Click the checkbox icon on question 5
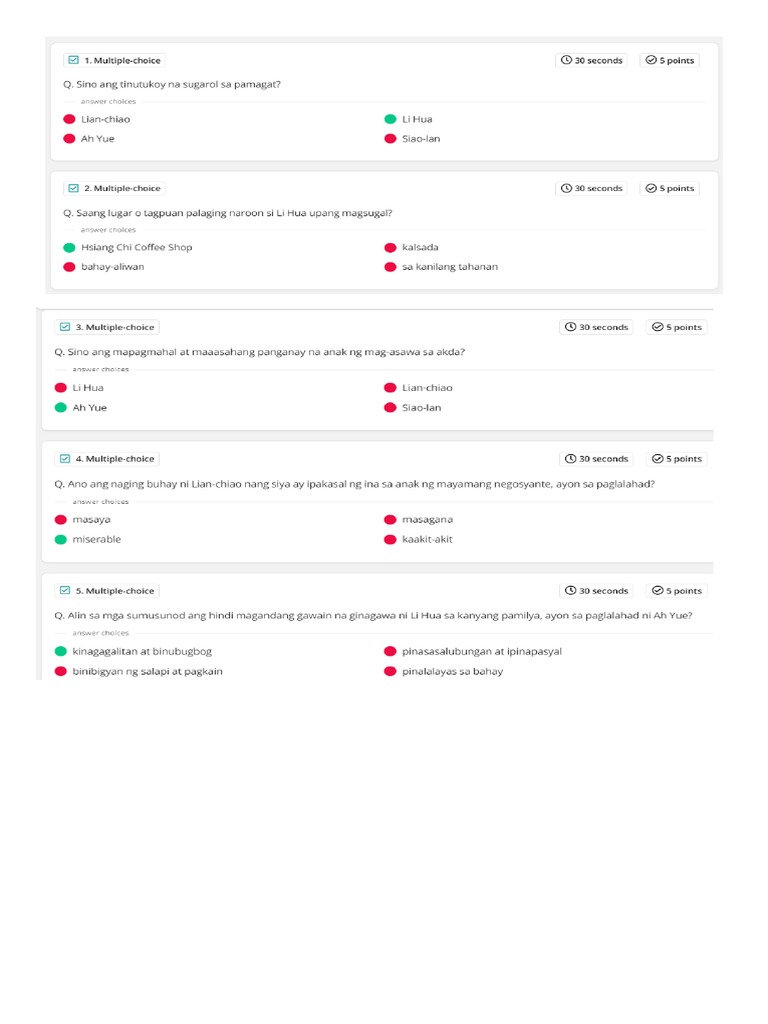 pos(65,591)
